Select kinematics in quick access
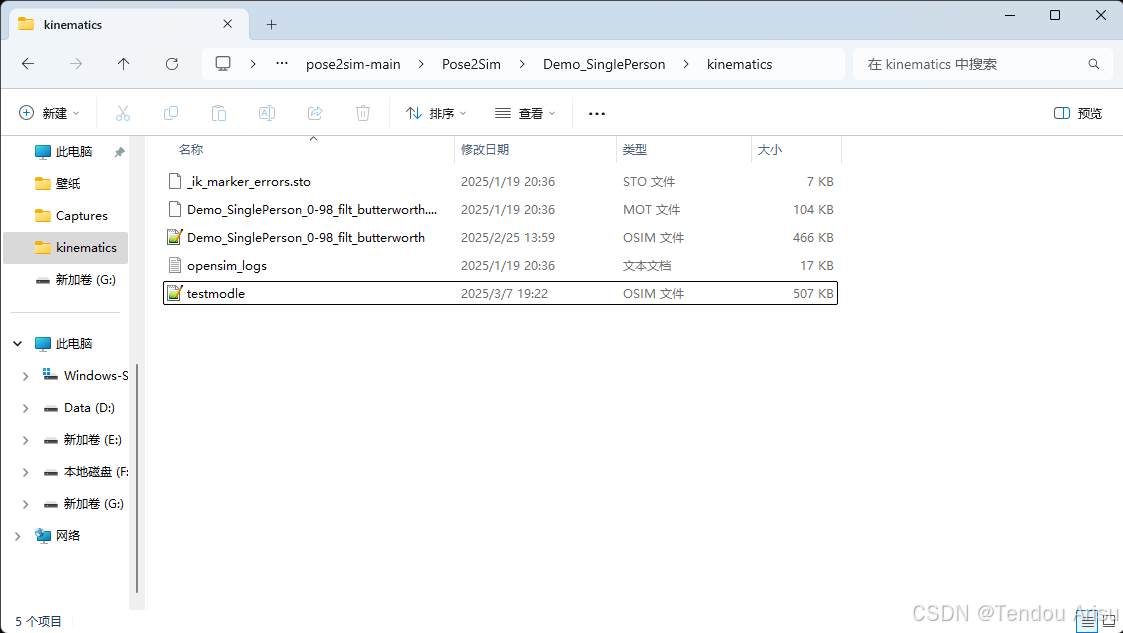Screen dimensions: 1123x633 [65, 248]
